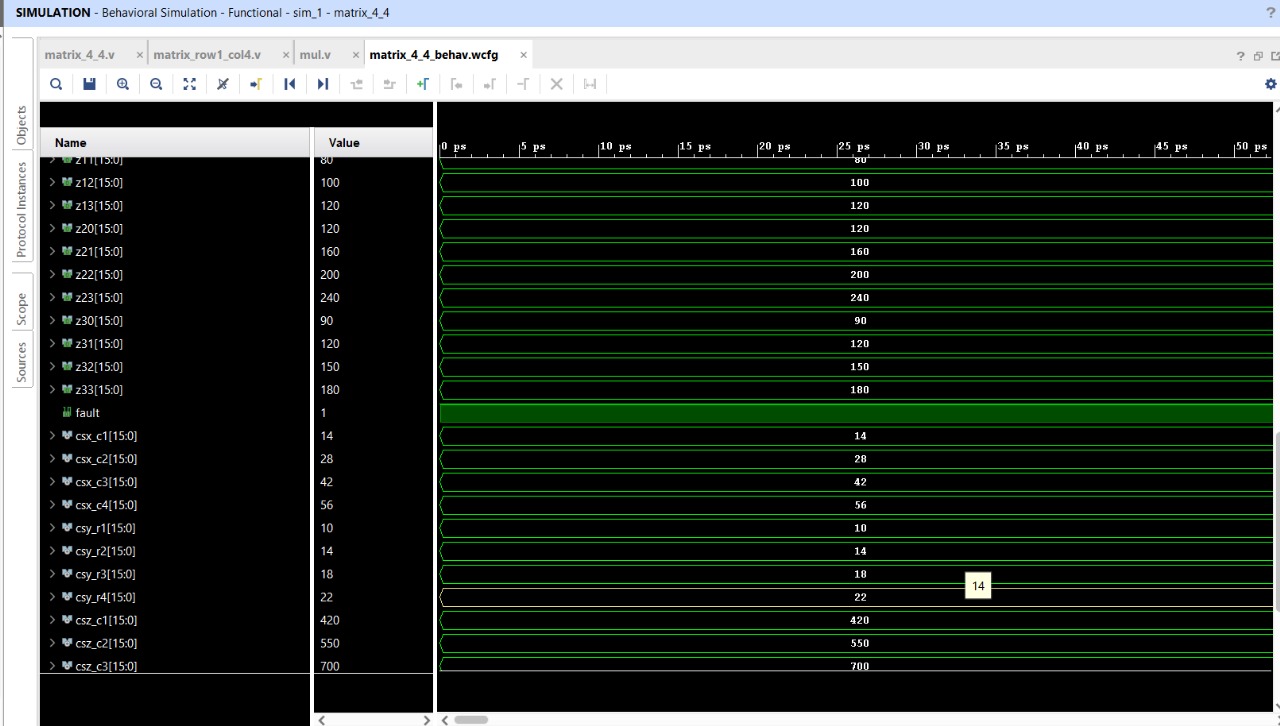Viewport: 1280px width, 726px height.
Task: Open the waveform settings gear
Action: (x=1270, y=84)
